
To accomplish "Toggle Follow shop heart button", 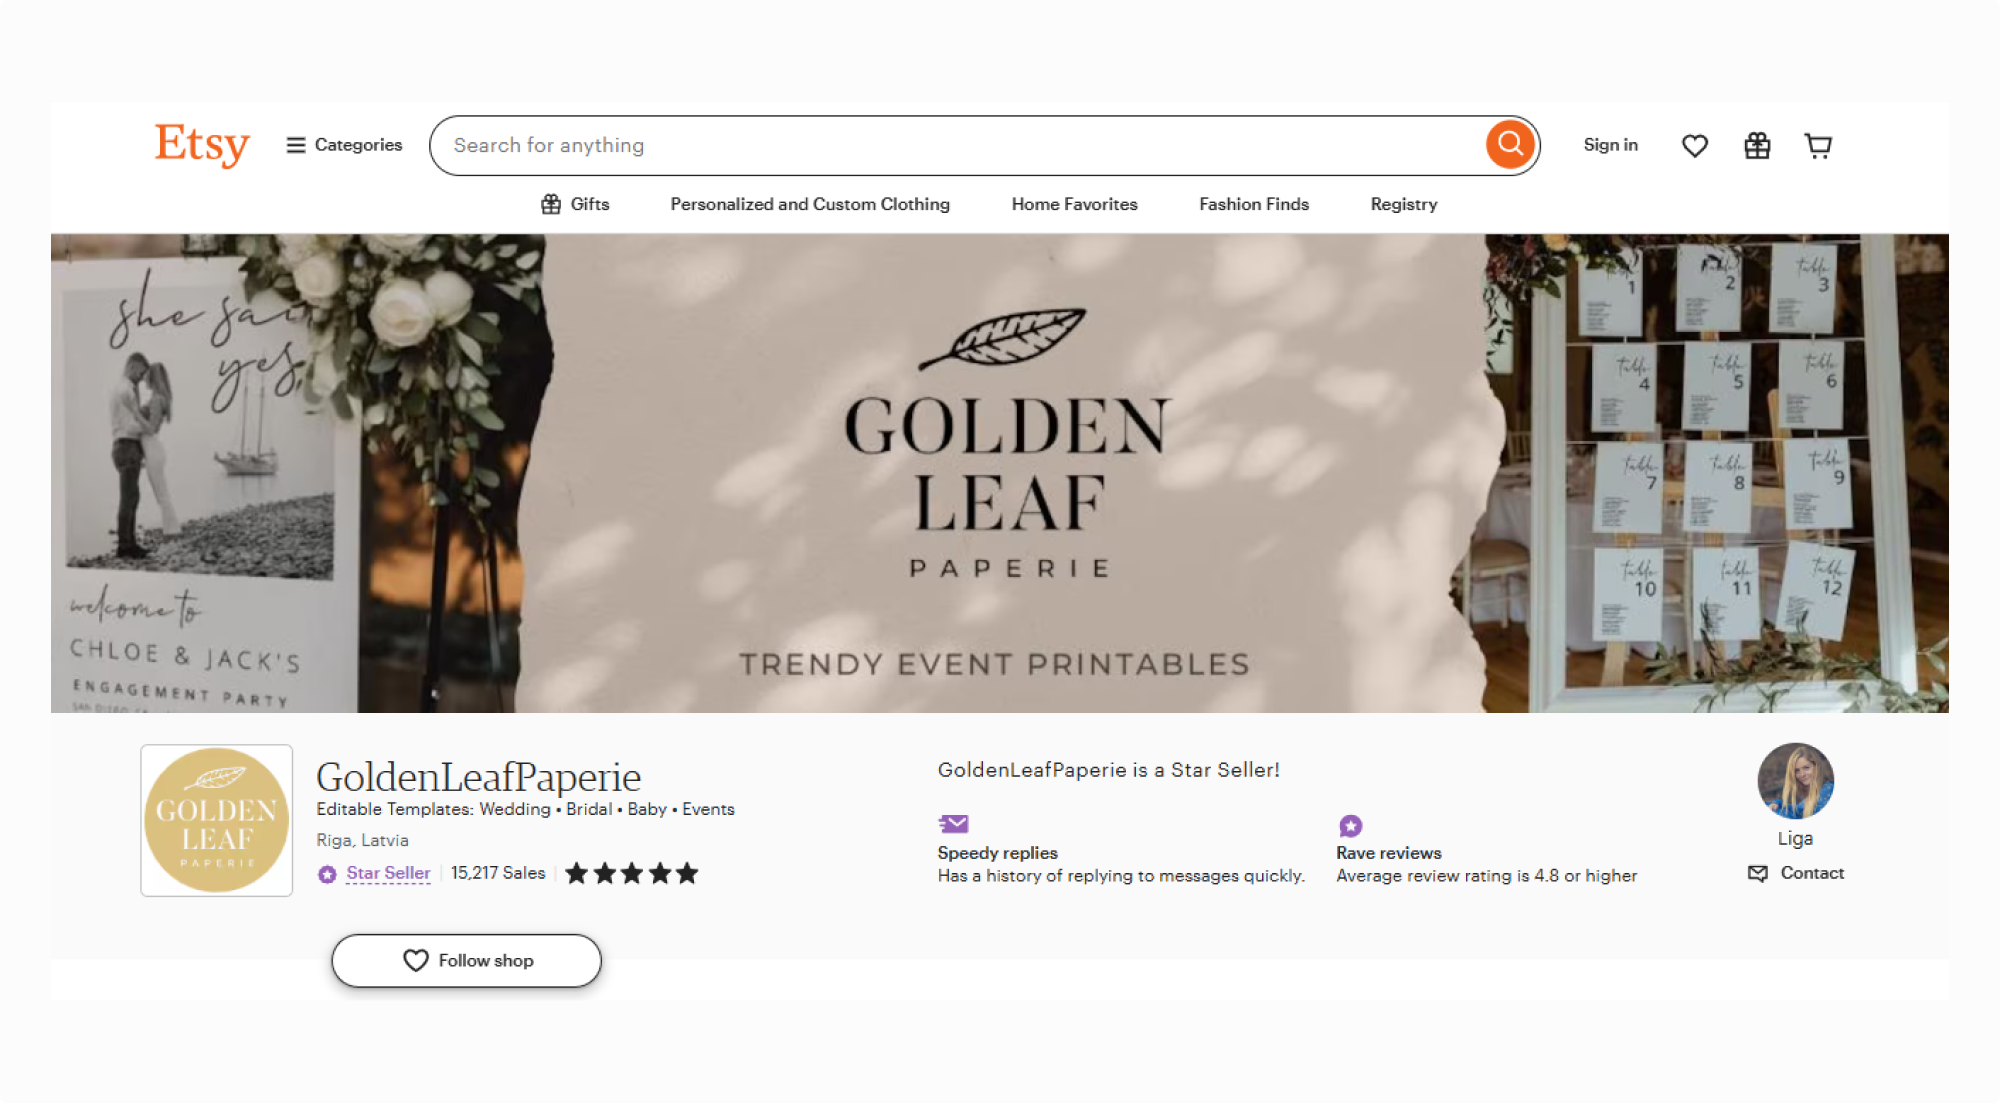I will (x=466, y=960).
